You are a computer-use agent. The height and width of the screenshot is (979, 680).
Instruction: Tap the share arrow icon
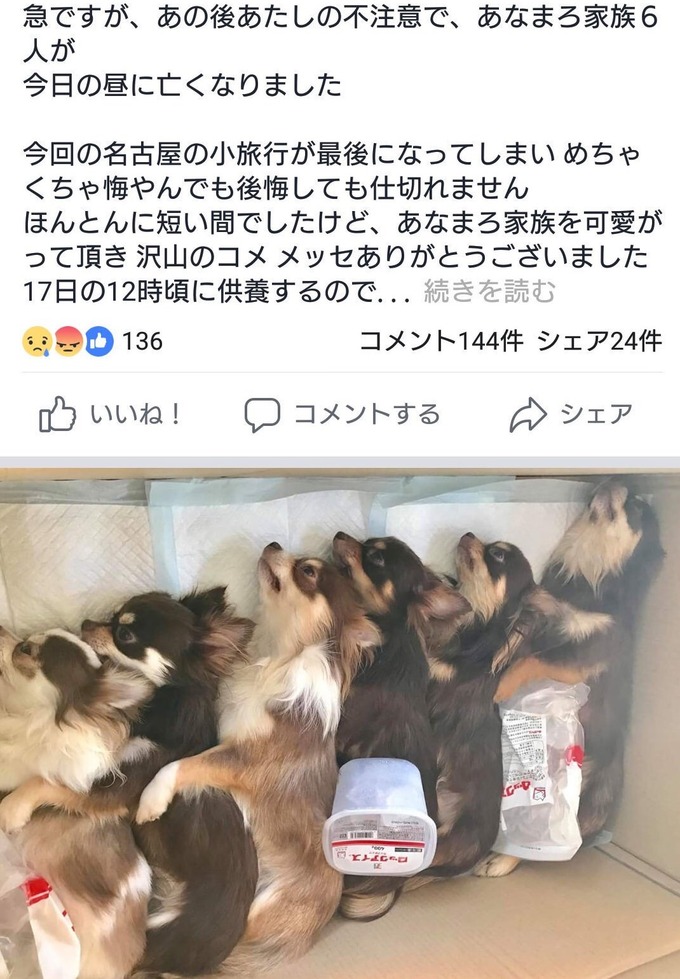(x=528, y=415)
